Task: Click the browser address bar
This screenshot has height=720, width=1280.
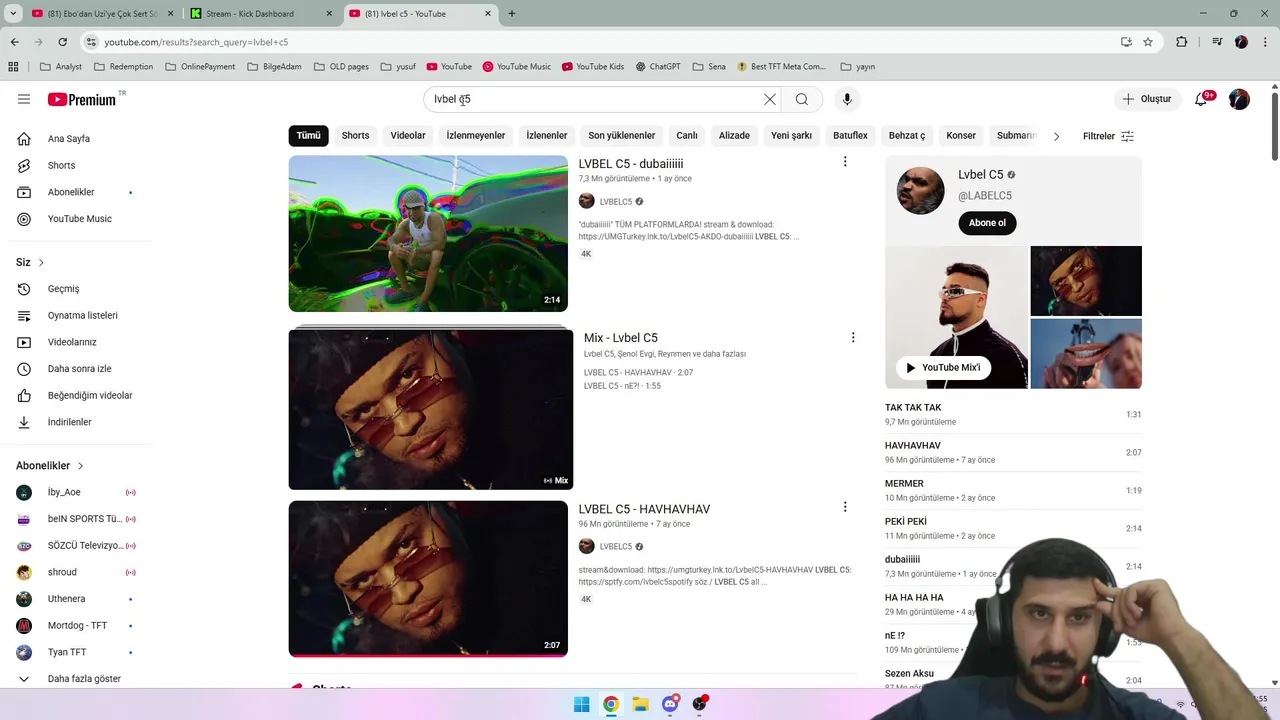Action: click(x=600, y=42)
